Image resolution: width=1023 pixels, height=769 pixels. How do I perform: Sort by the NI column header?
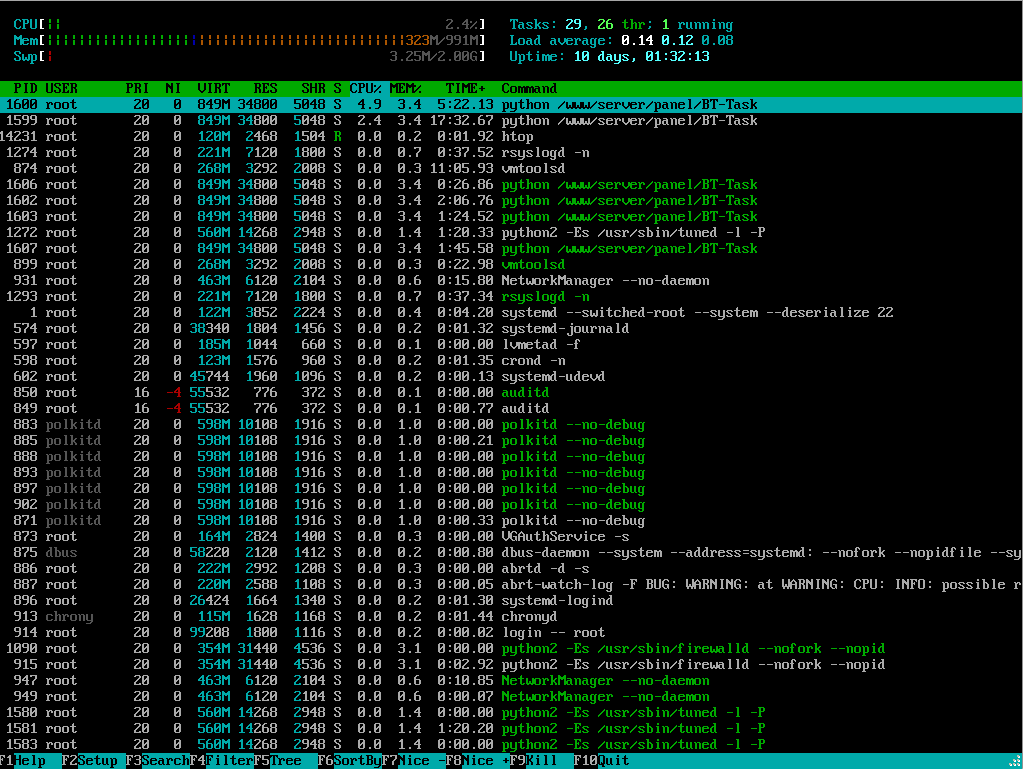(x=173, y=88)
